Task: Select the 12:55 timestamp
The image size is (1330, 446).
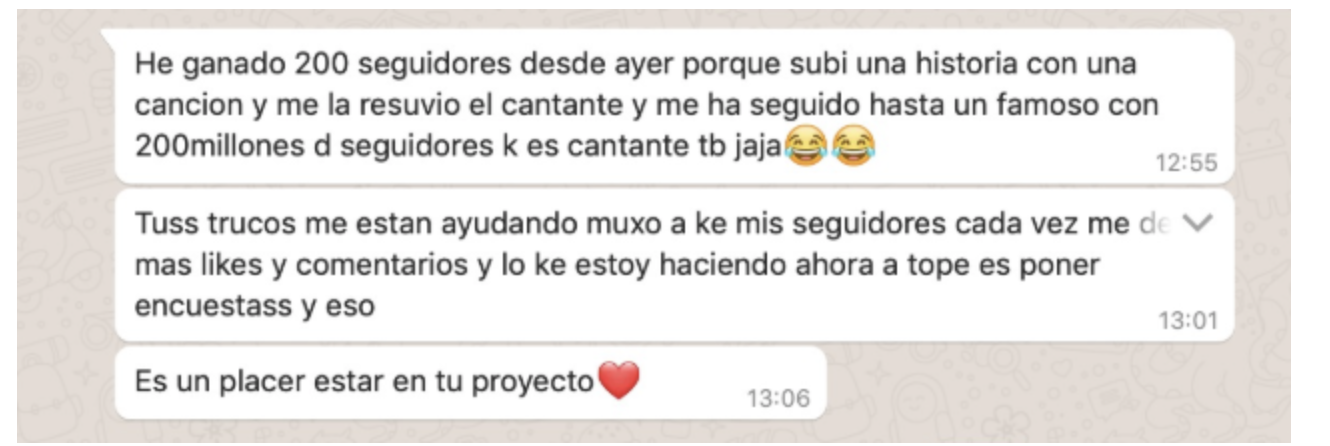Action: [1187, 163]
